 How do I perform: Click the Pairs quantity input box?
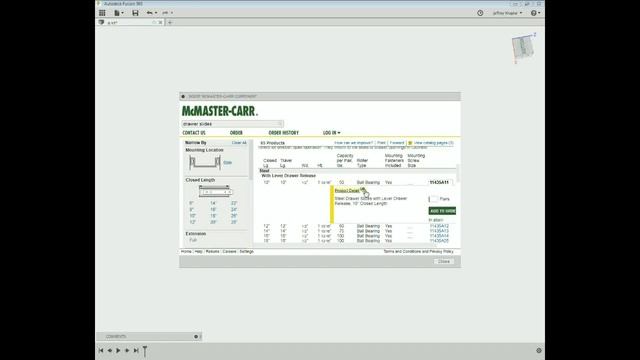click(433, 199)
